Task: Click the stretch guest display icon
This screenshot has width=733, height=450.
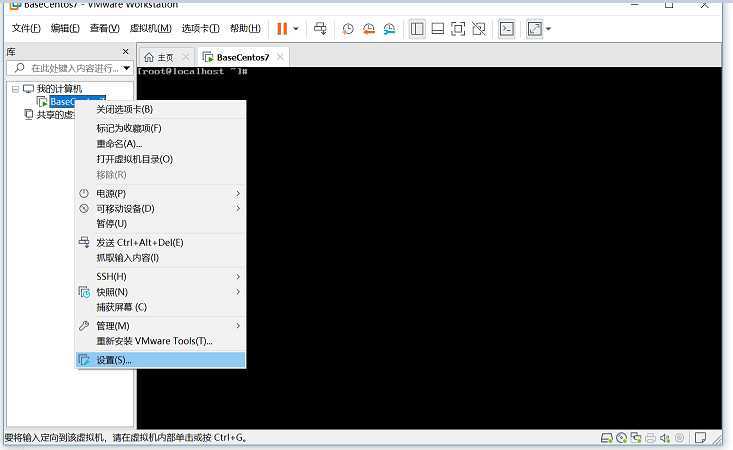Action: (535, 29)
